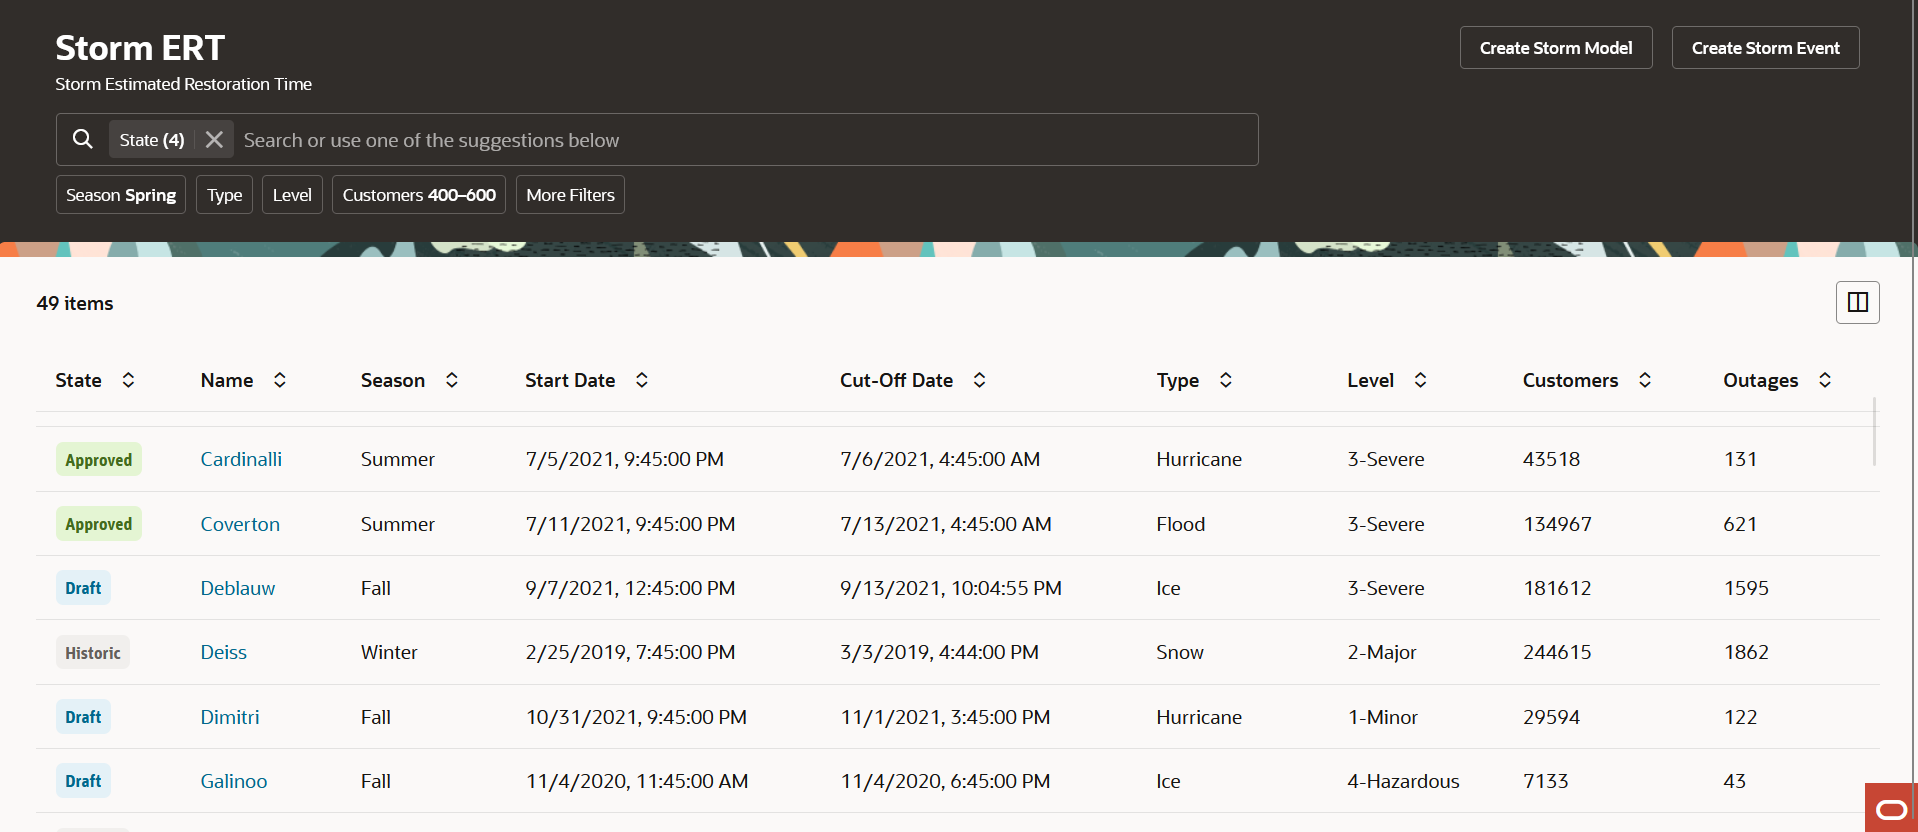1918x832 pixels.
Task: Click Create Storm Model button
Action: tap(1556, 48)
